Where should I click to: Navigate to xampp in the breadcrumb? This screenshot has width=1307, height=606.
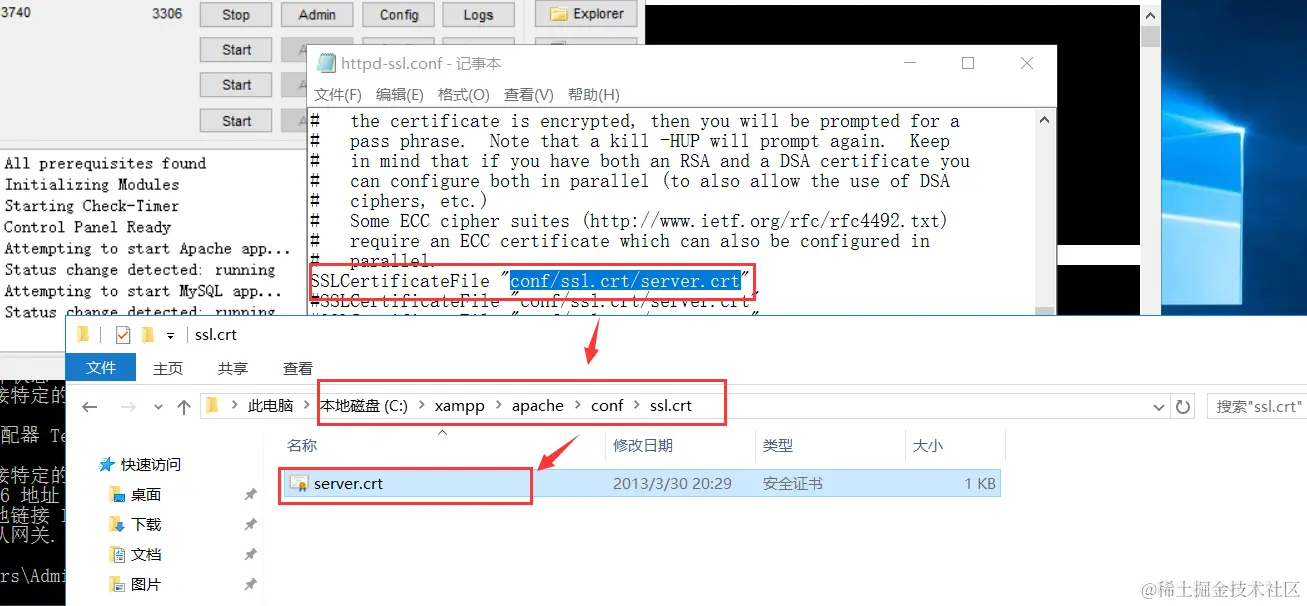(461, 406)
